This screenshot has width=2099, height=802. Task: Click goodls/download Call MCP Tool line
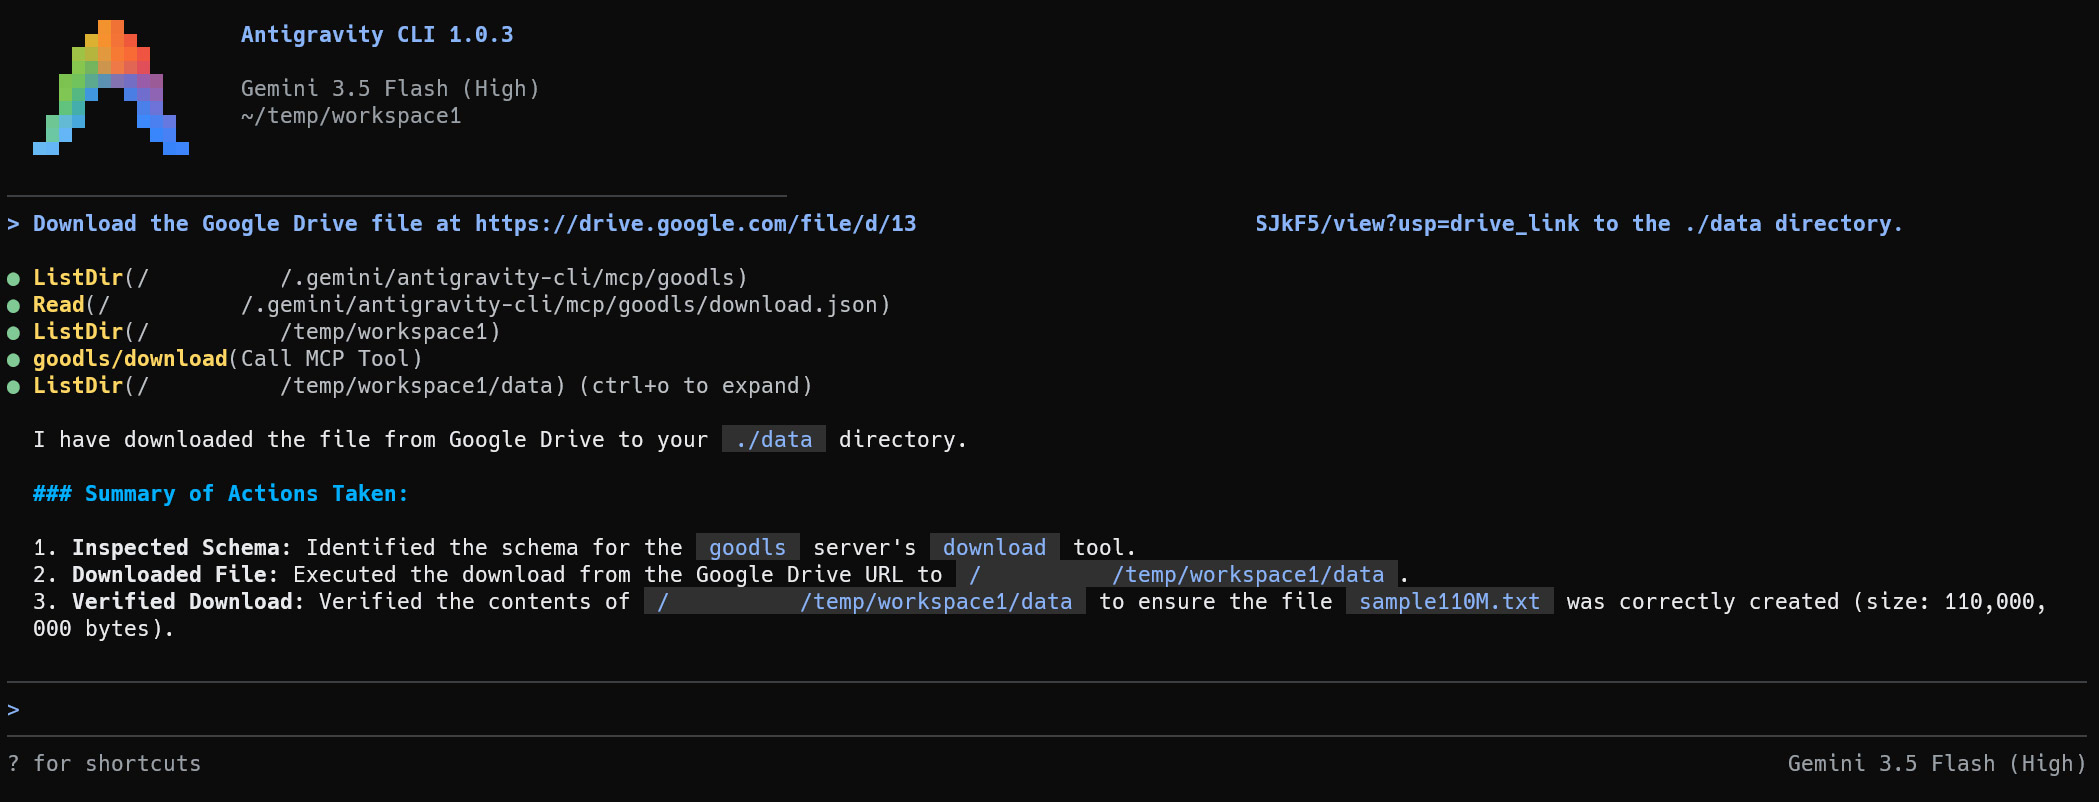click(x=228, y=359)
